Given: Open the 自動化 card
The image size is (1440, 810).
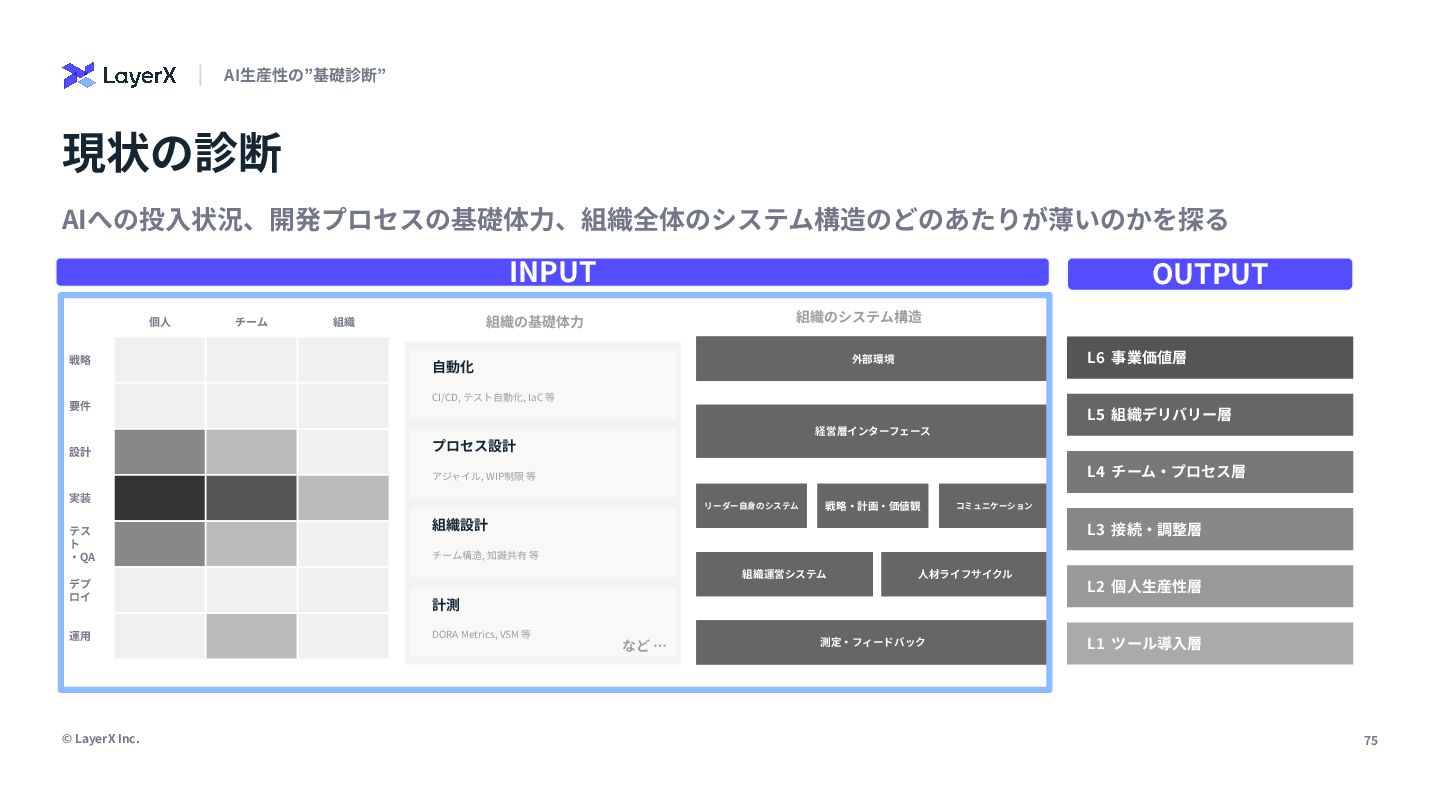Looking at the screenshot, I should pos(543,383).
